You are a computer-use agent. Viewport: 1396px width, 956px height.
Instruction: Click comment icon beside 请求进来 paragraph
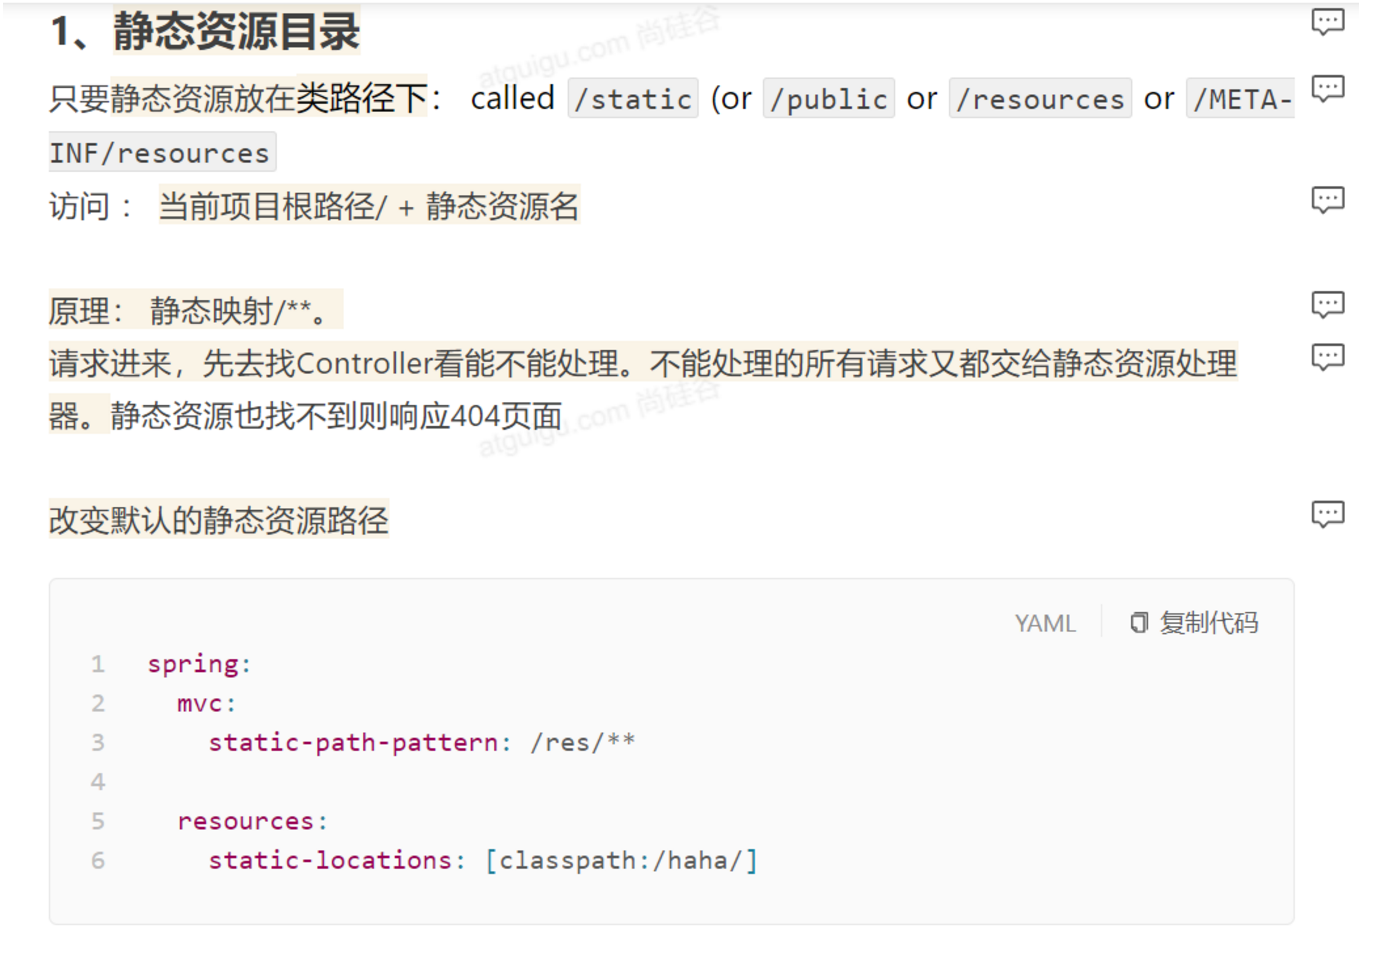1327,357
